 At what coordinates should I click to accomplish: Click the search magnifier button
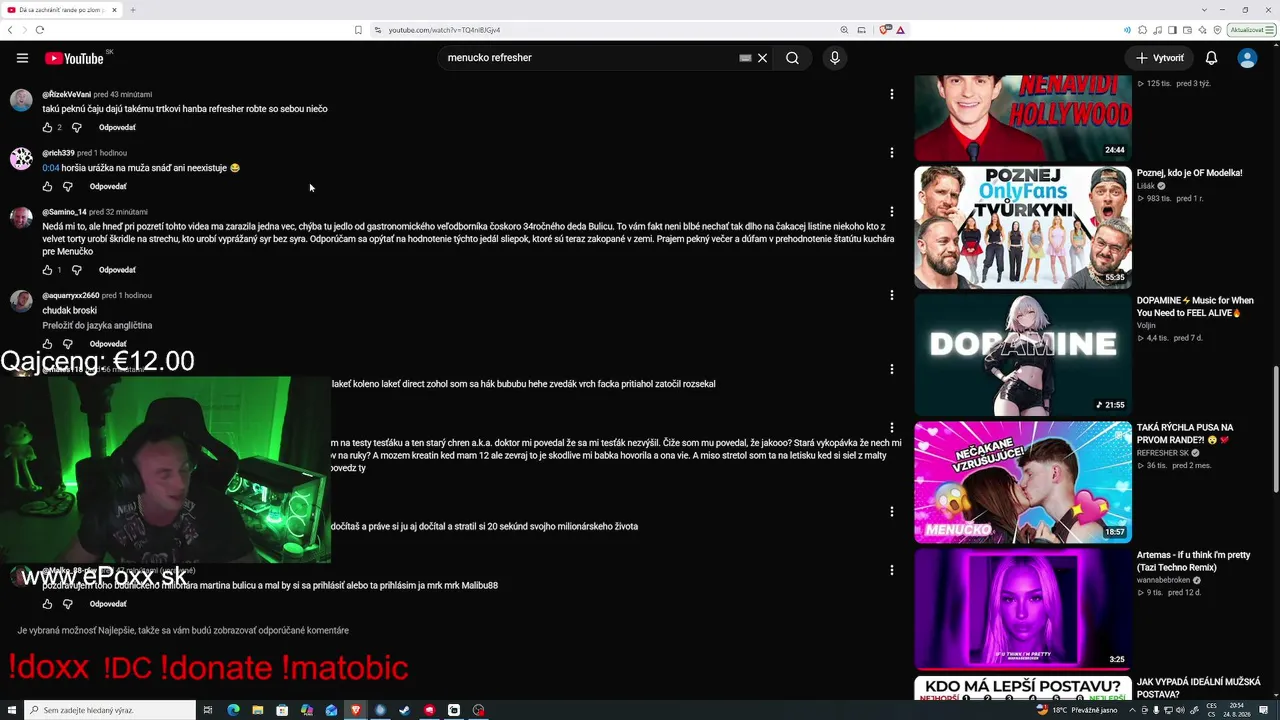click(x=792, y=58)
